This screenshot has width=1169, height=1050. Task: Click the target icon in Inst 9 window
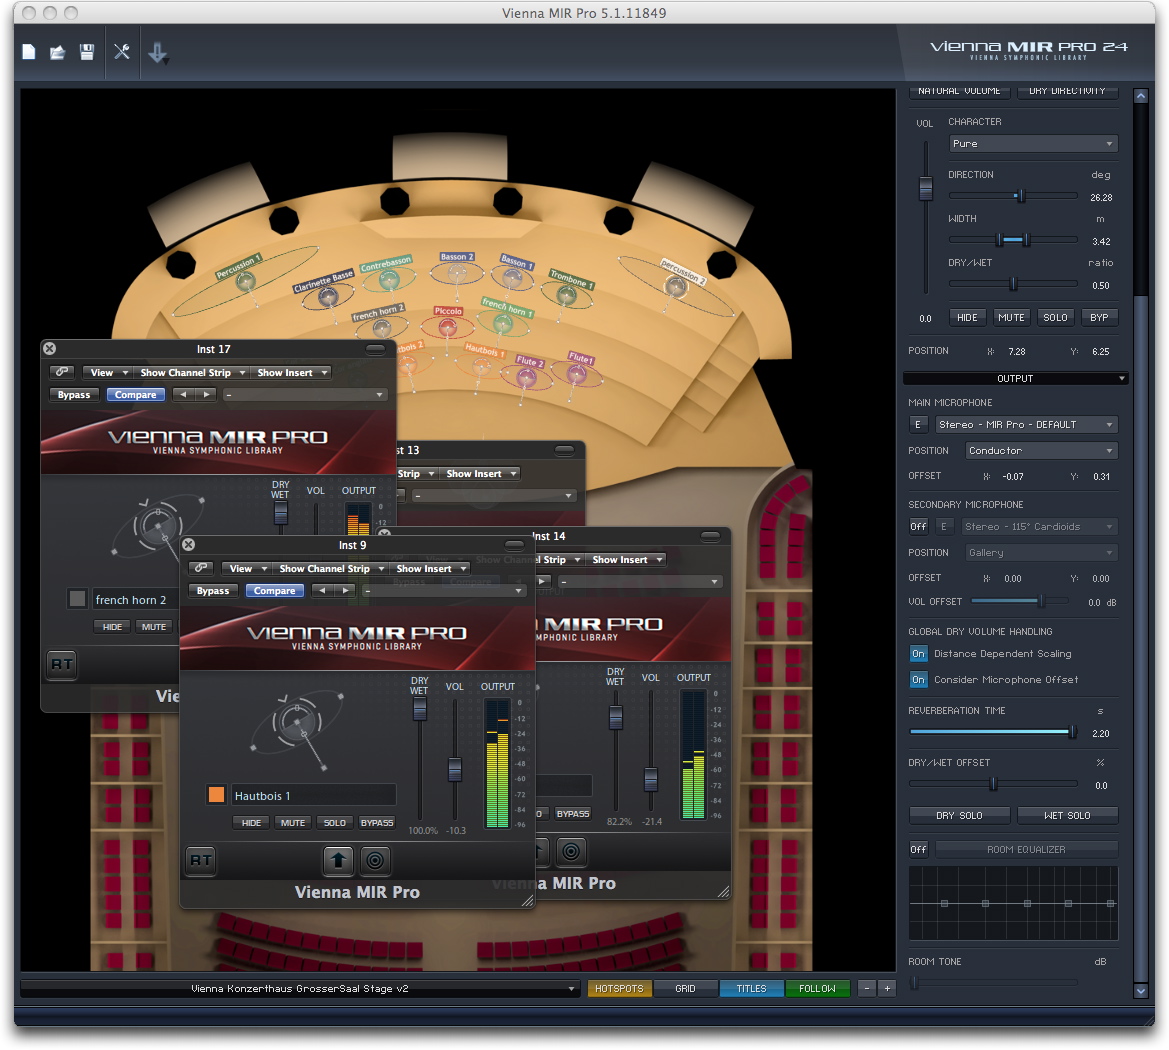pos(376,860)
